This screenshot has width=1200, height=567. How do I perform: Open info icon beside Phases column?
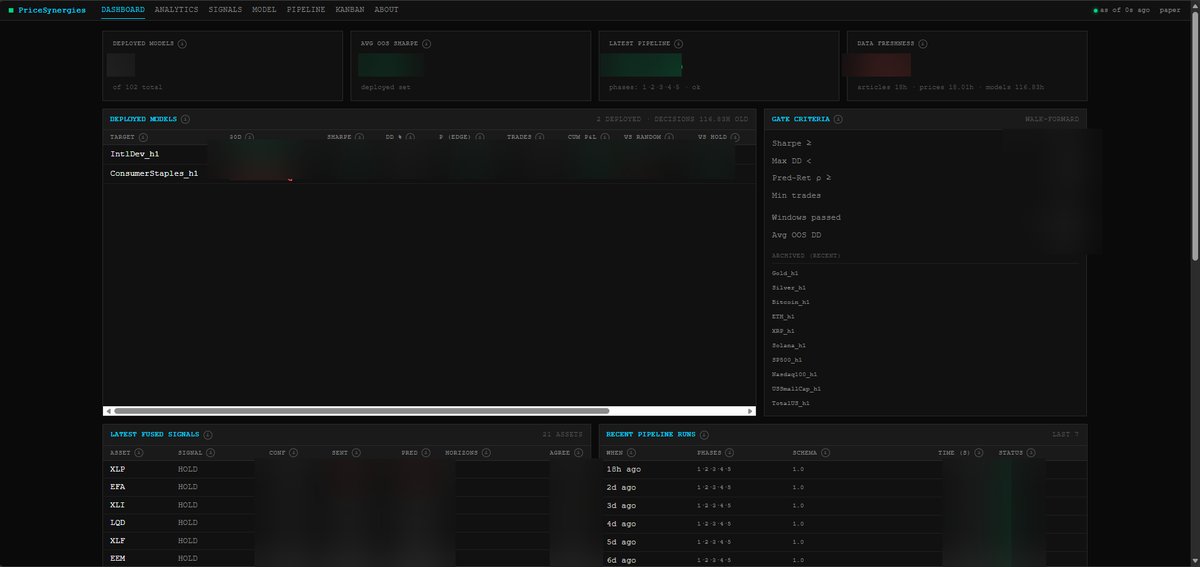(729, 453)
